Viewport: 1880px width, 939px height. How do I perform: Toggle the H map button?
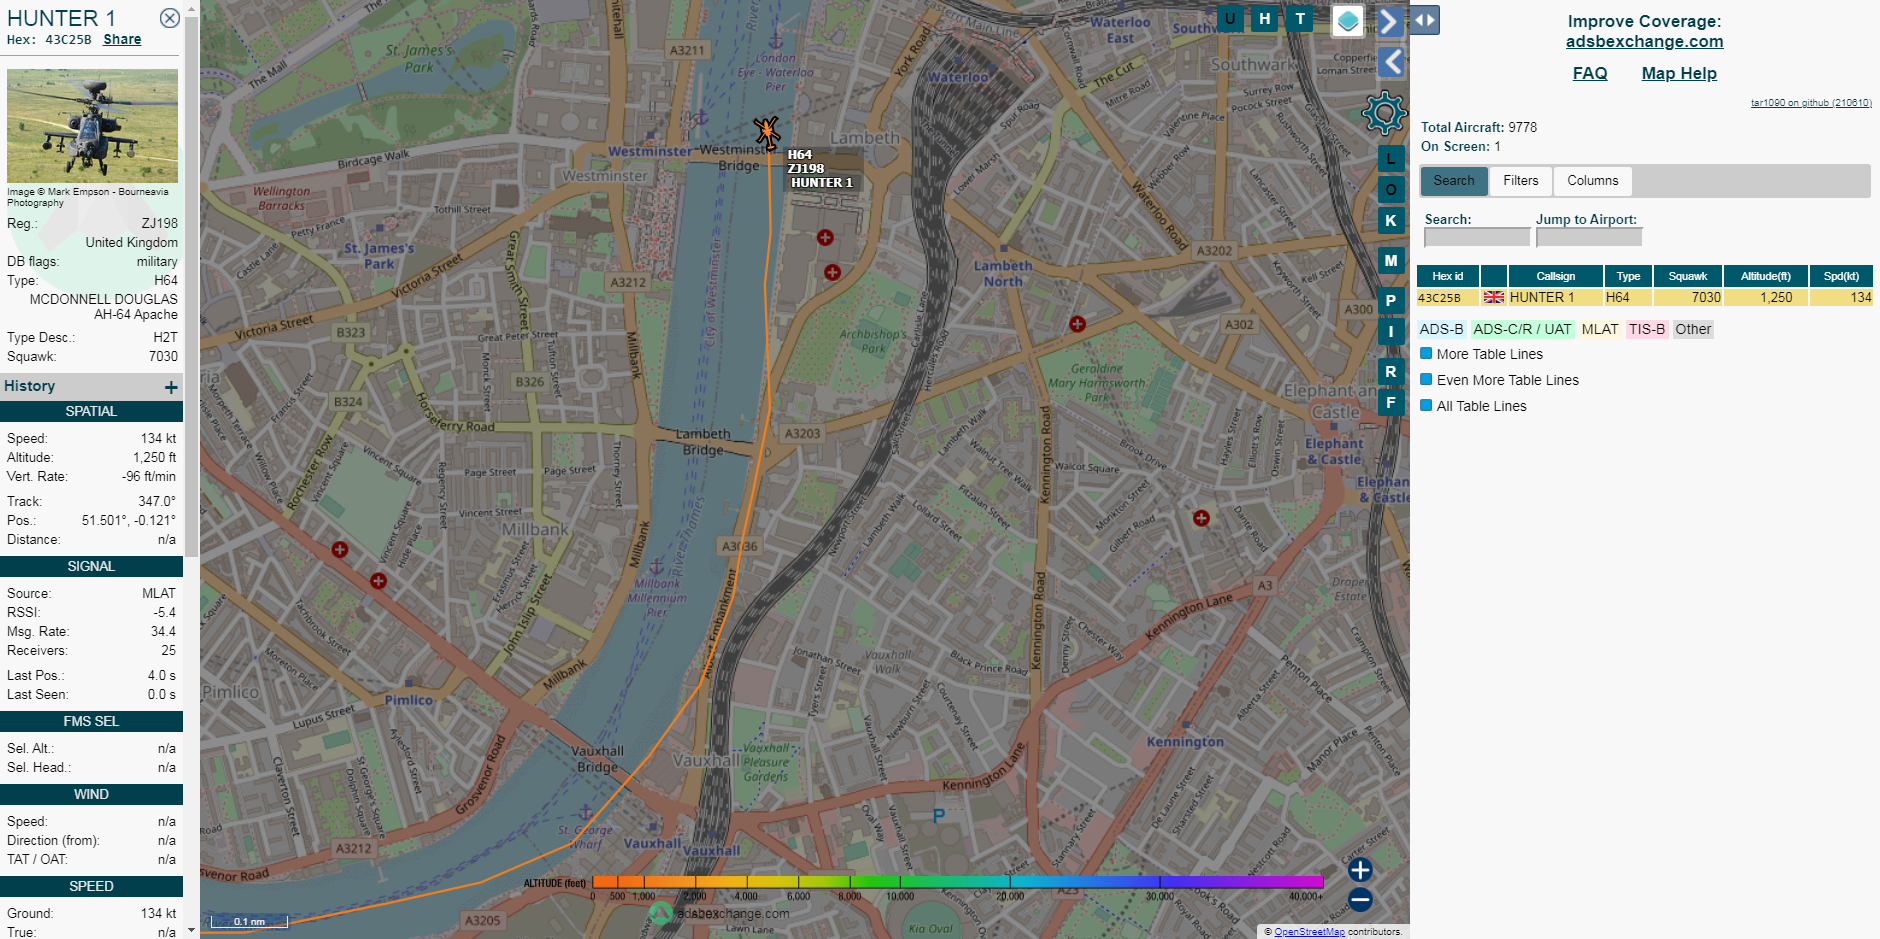1265,18
